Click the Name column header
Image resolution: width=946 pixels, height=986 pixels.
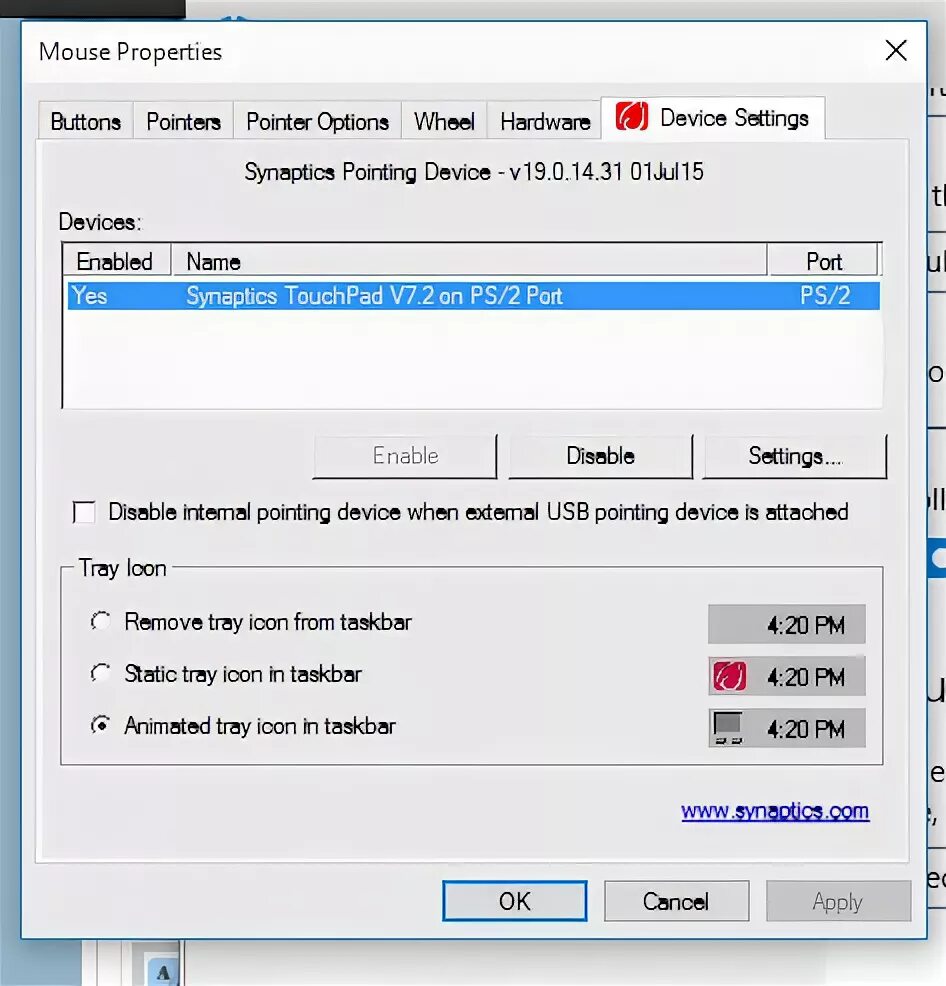pyautogui.click(x=469, y=260)
